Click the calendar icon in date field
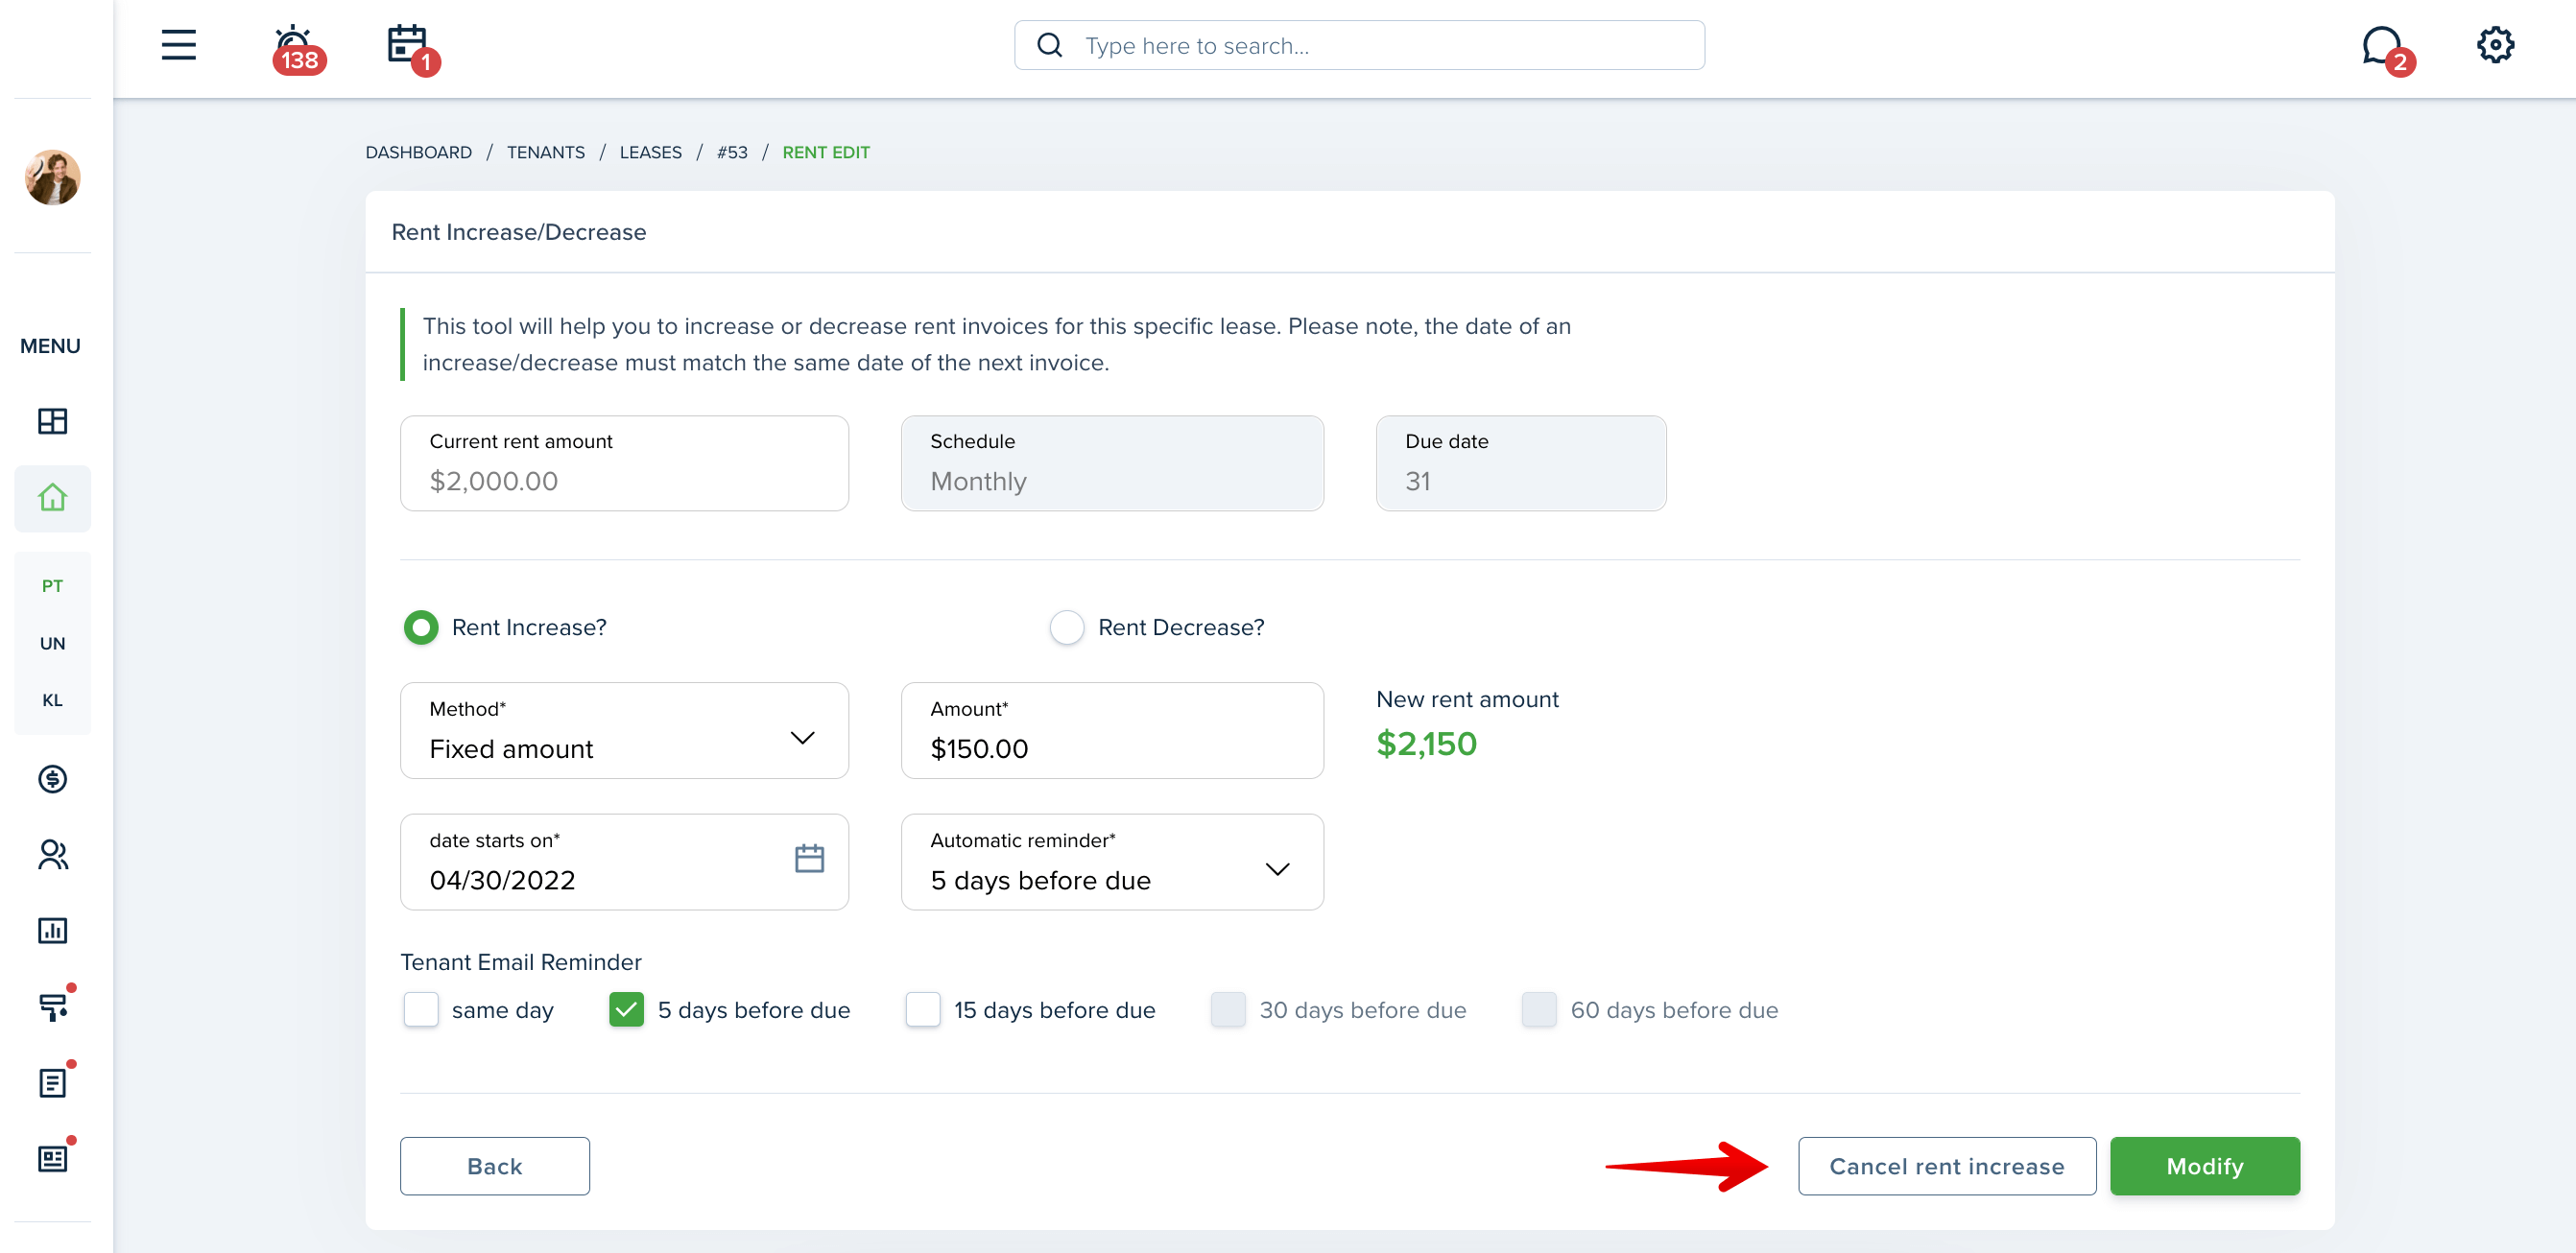The width and height of the screenshot is (2576, 1253). [x=809, y=858]
